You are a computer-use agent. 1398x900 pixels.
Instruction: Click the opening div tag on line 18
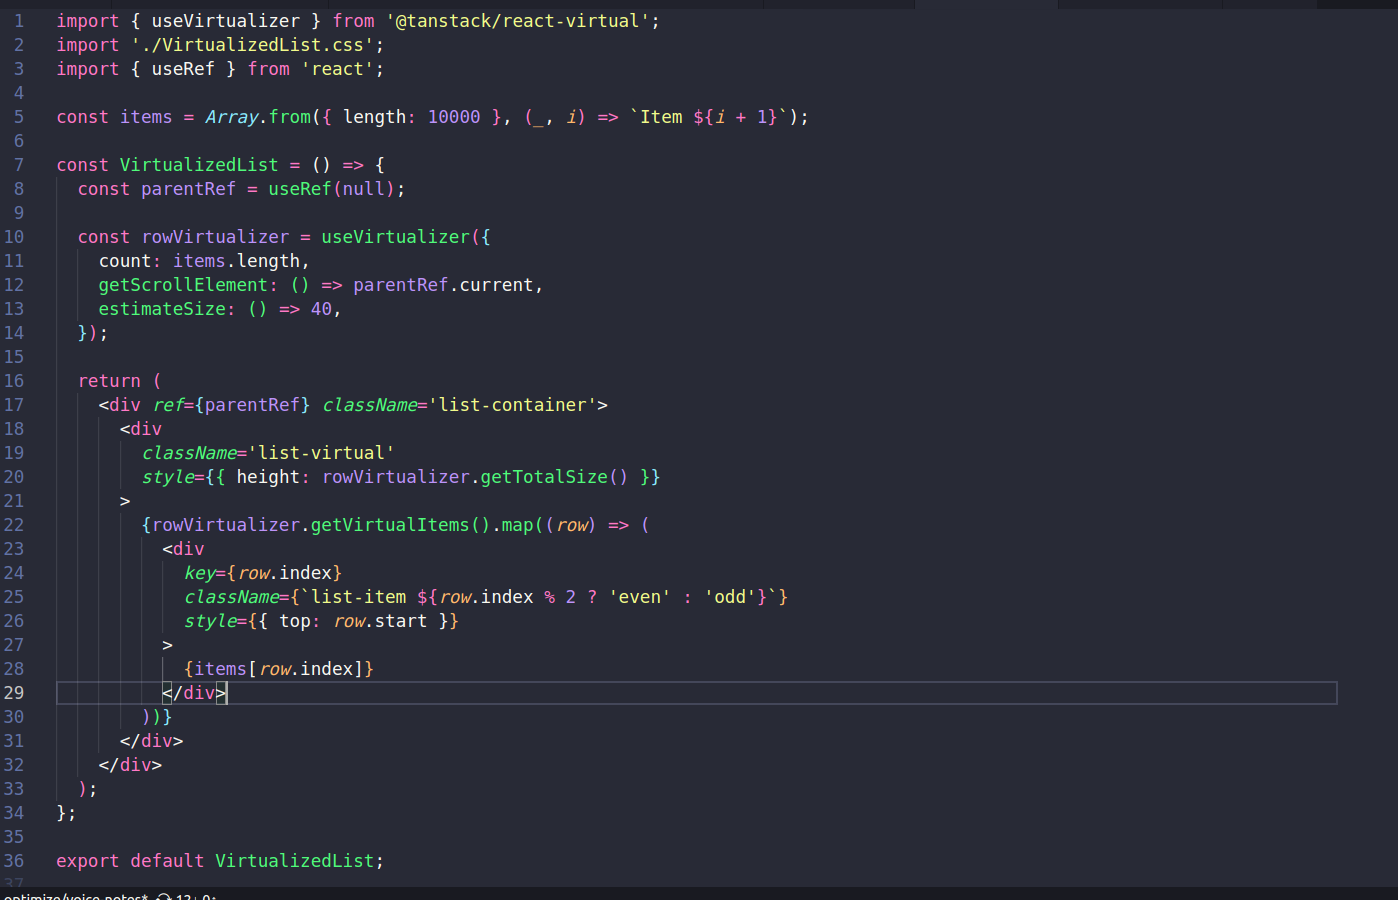pyautogui.click(x=141, y=429)
